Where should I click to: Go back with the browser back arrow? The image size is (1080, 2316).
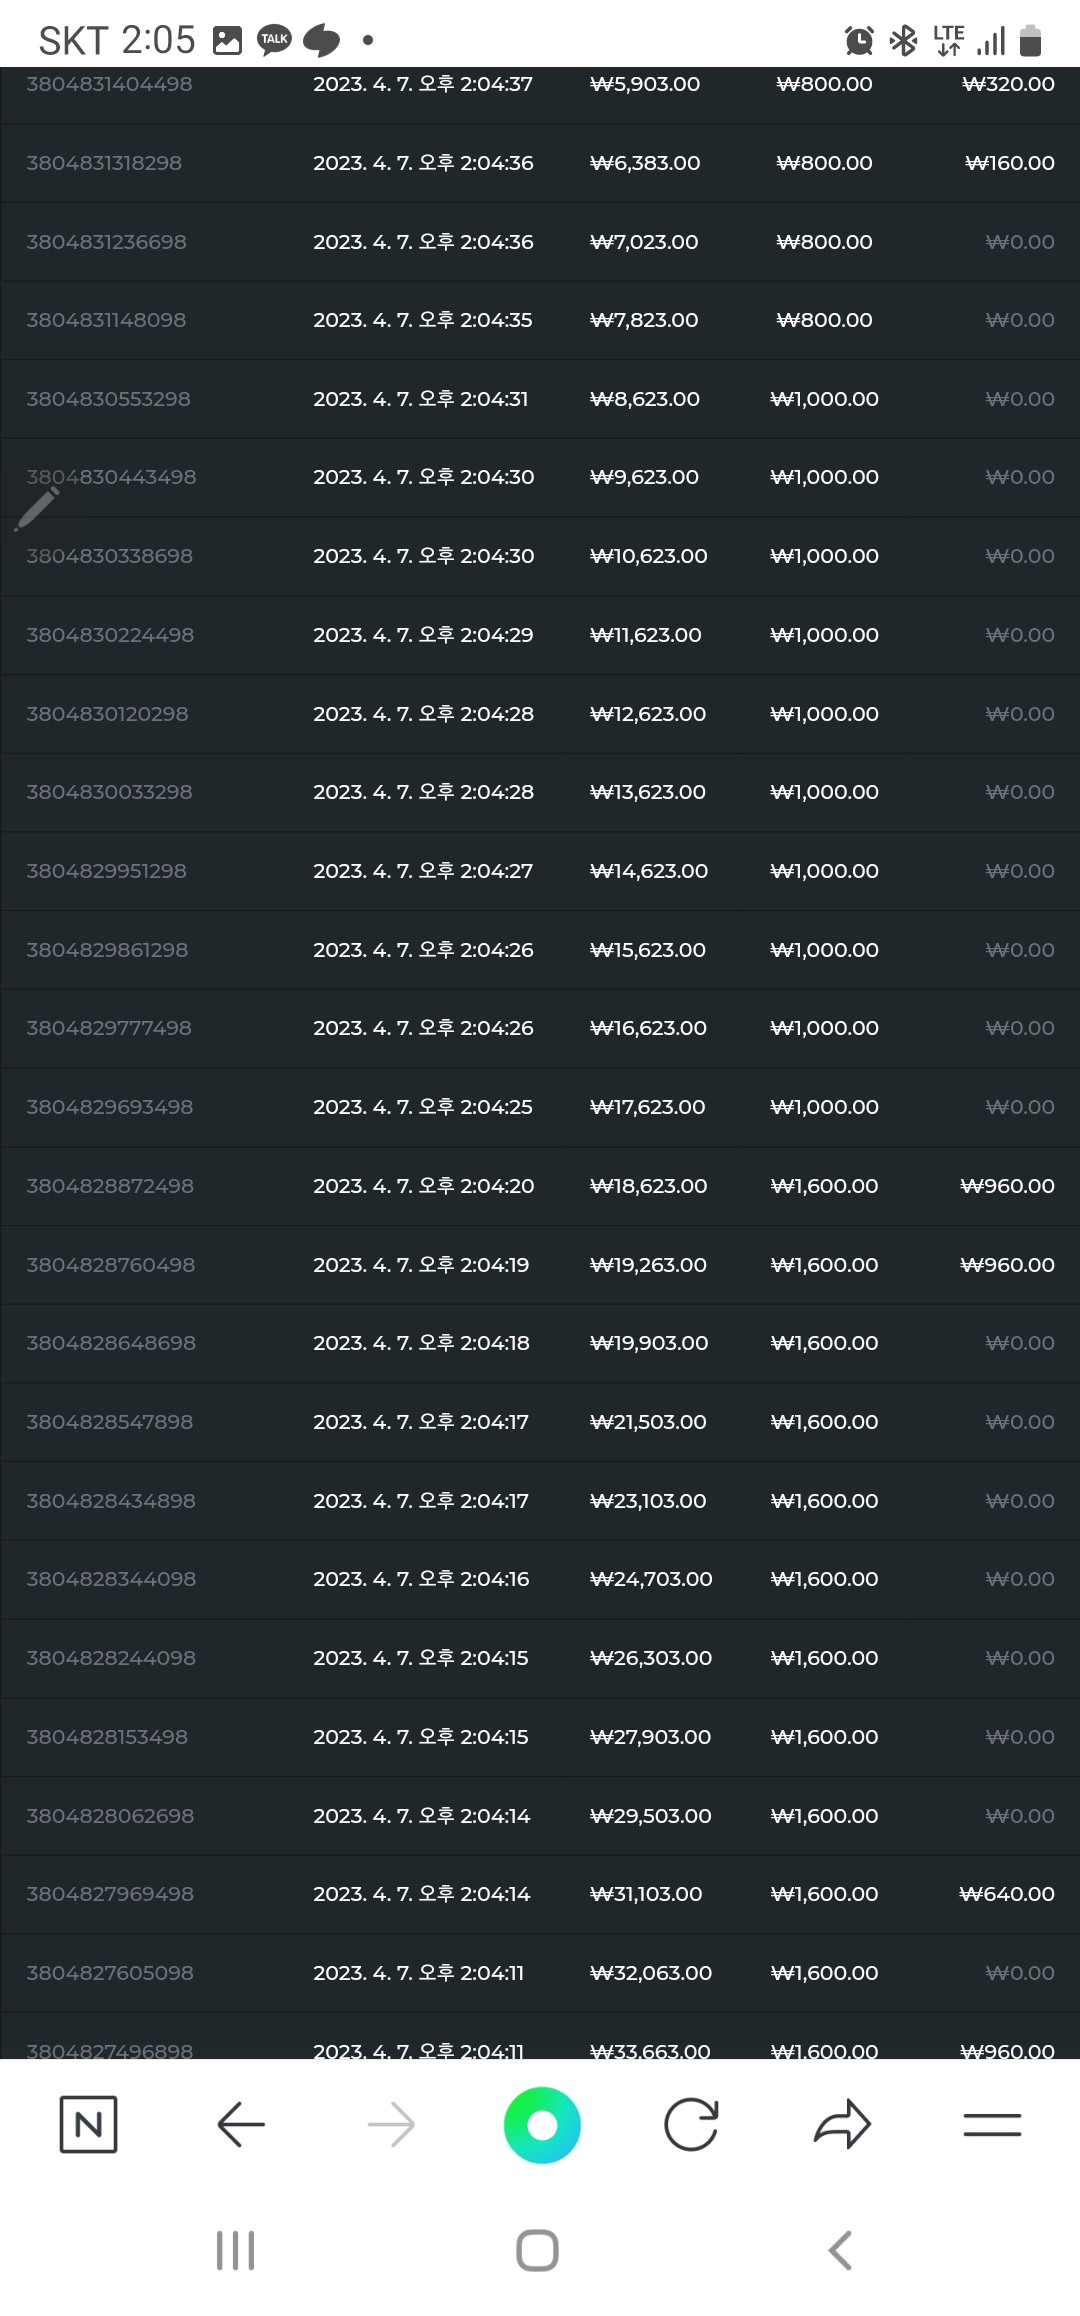(241, 2124)
